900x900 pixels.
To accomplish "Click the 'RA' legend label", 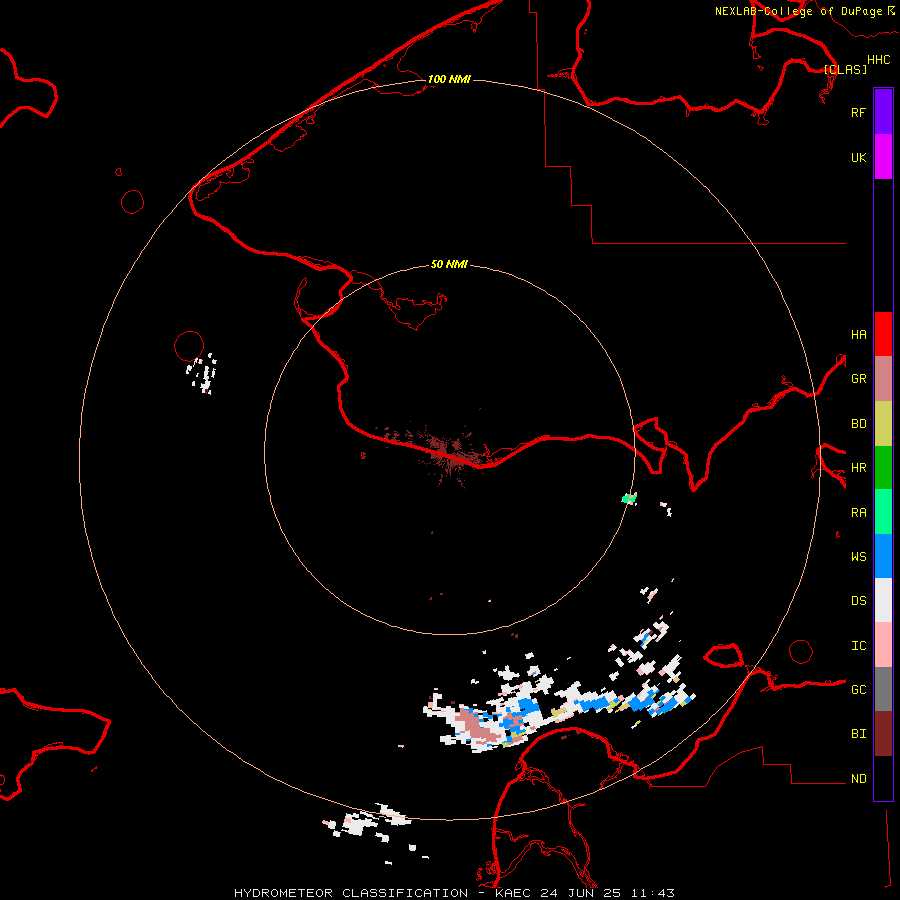I will 858,512.
